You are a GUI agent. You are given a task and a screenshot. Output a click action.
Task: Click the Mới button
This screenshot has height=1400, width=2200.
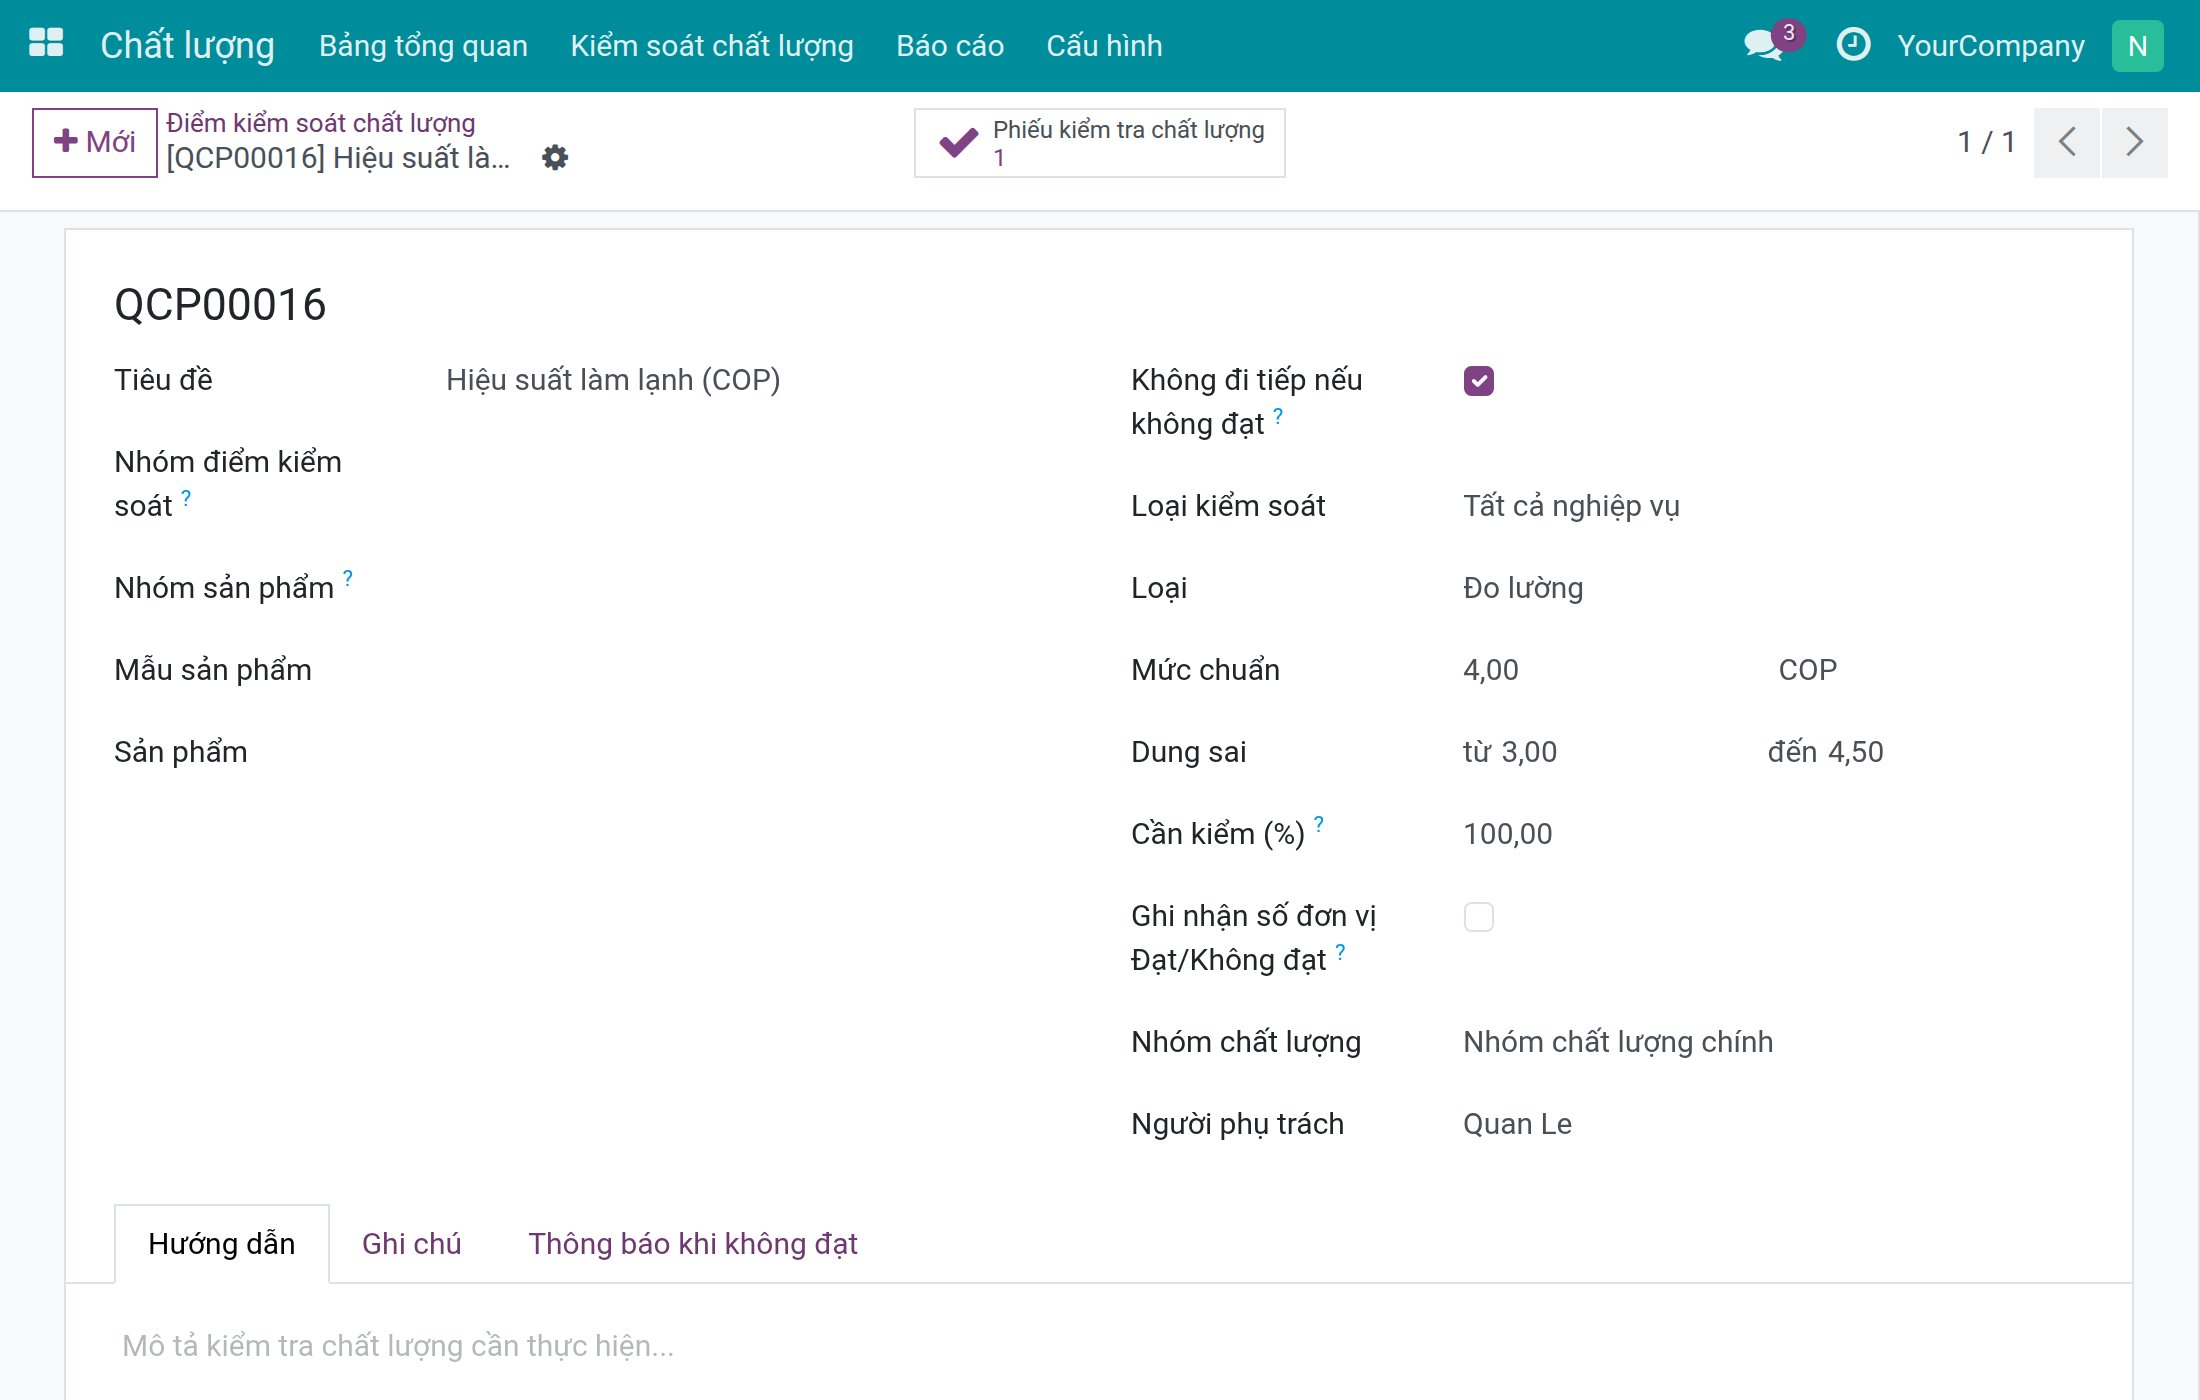(x=94, y=142)
